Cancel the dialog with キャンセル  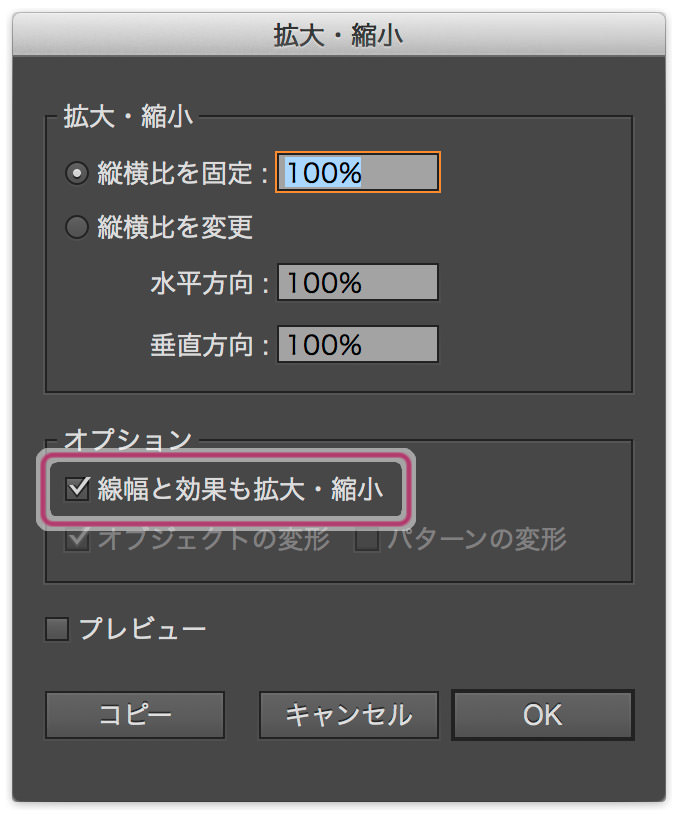348,715
